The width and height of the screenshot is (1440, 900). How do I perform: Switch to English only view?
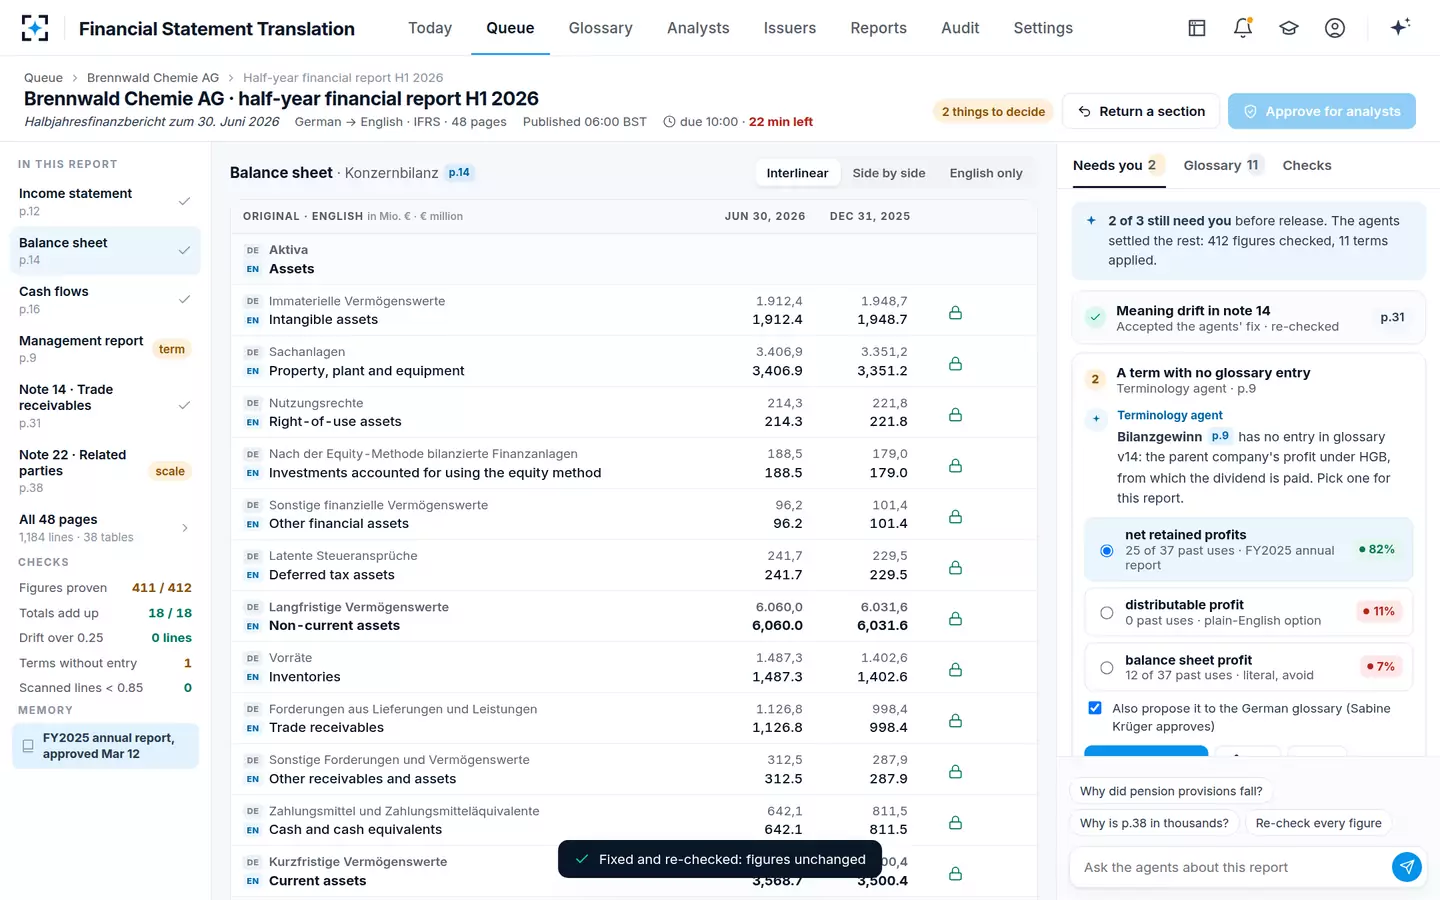click(986, 173)
